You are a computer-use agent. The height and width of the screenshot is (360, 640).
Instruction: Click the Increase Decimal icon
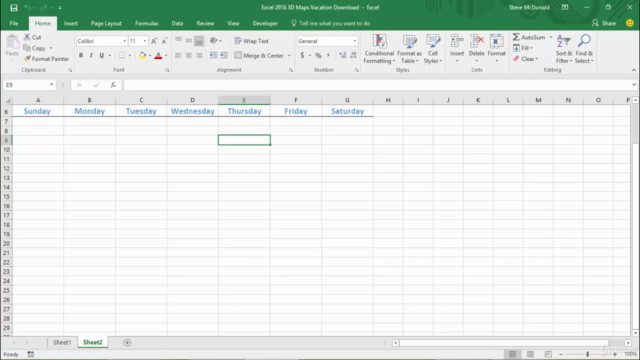pos(342,55)
